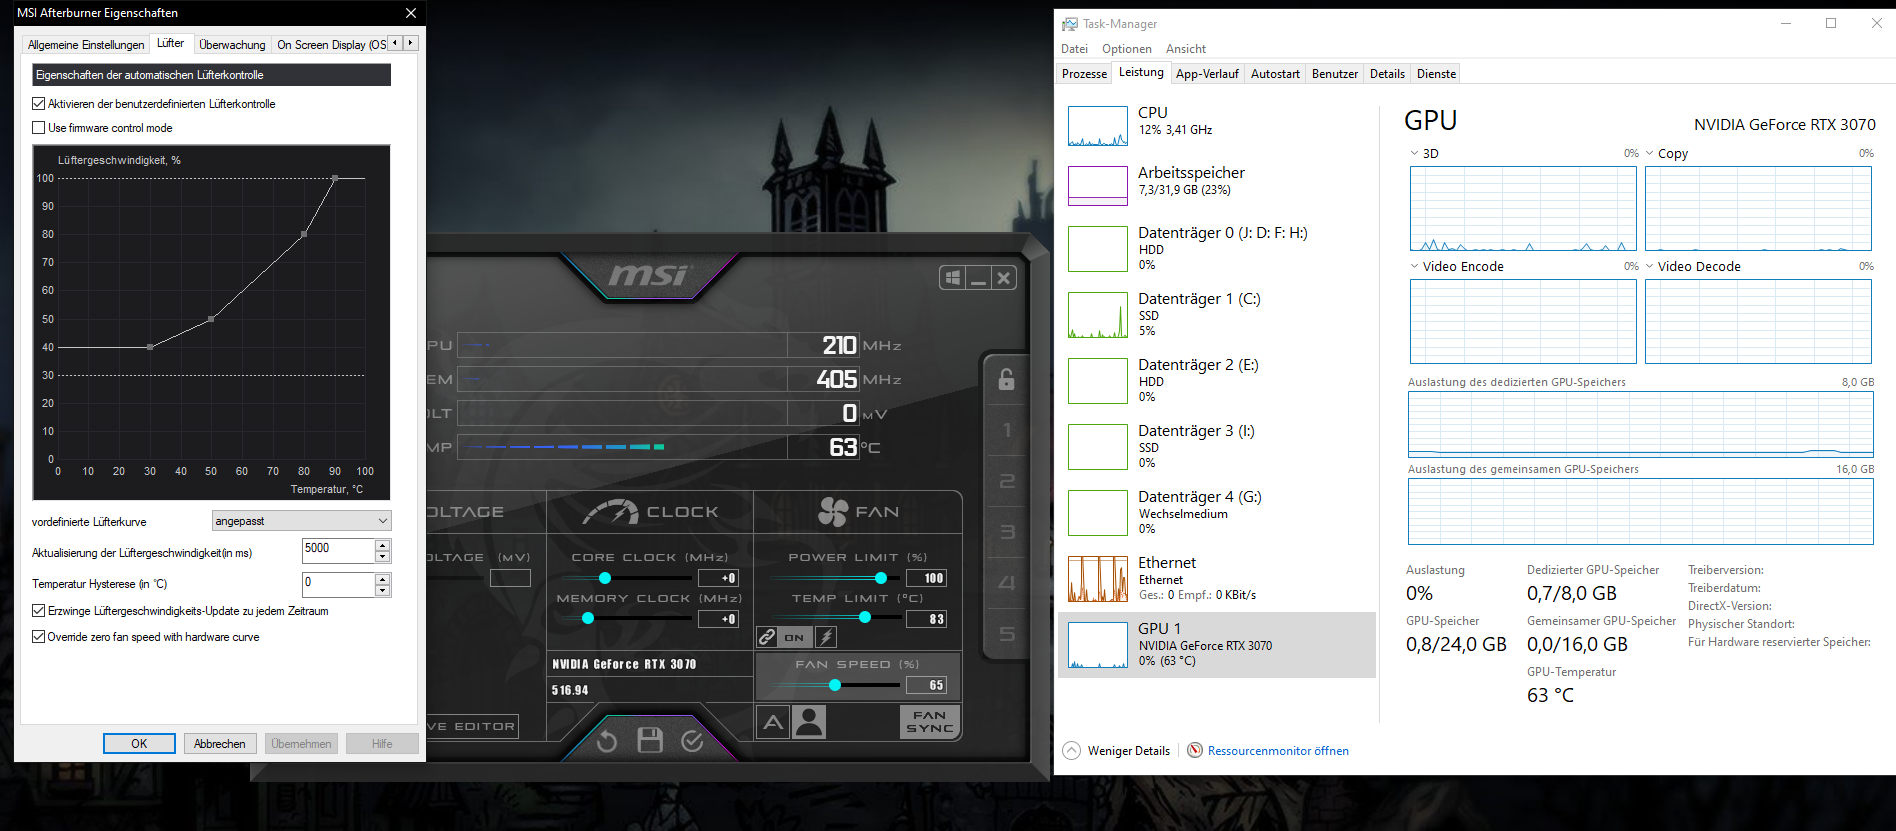Image resolution: width=1896 pixels, height=831 pixels.
Task: Toggle the ON switch under Temp Limit
Action: [x=794, y=637]
